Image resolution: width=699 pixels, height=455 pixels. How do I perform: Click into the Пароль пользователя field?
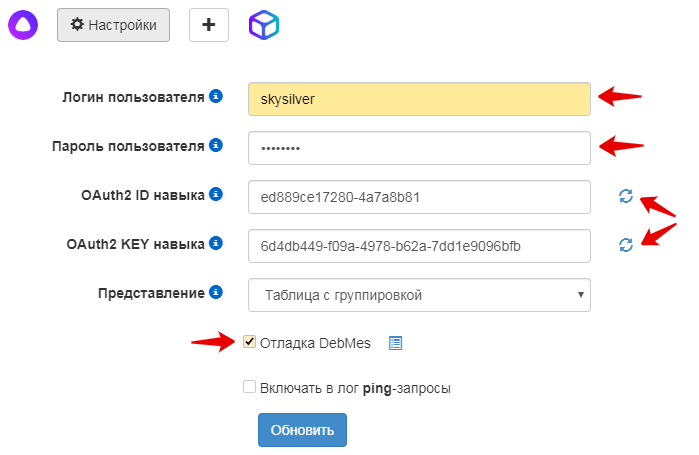(x=419, y=148)
